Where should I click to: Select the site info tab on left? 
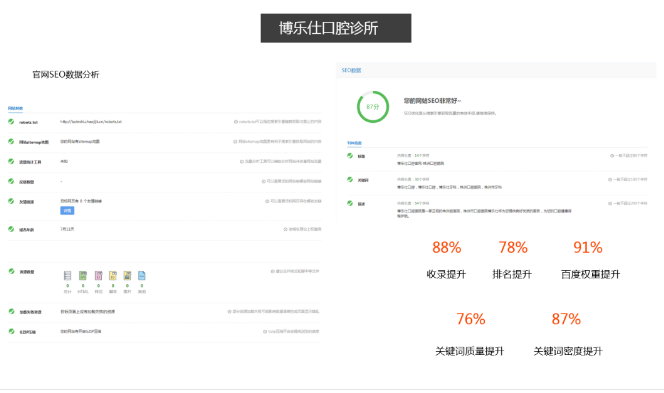(15, 108)
